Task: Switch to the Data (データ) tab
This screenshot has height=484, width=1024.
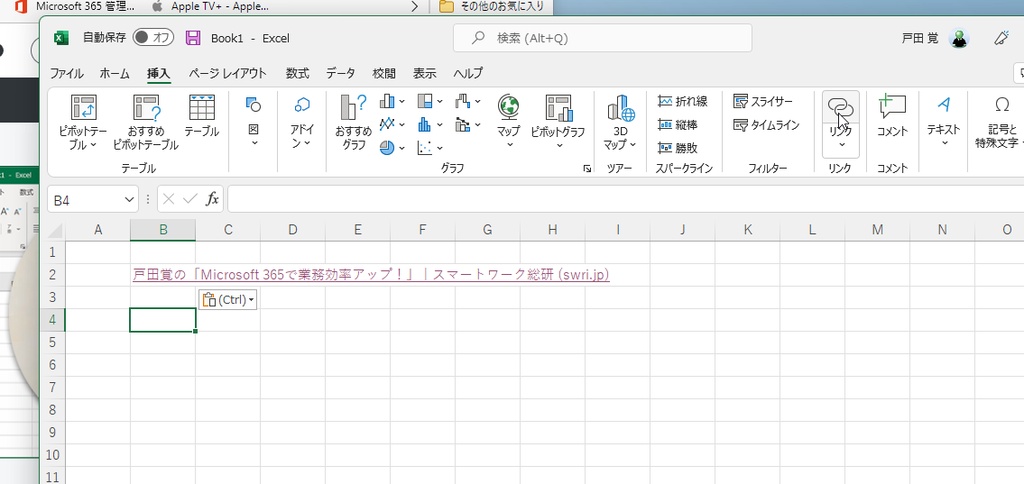Action: point(340,73)
